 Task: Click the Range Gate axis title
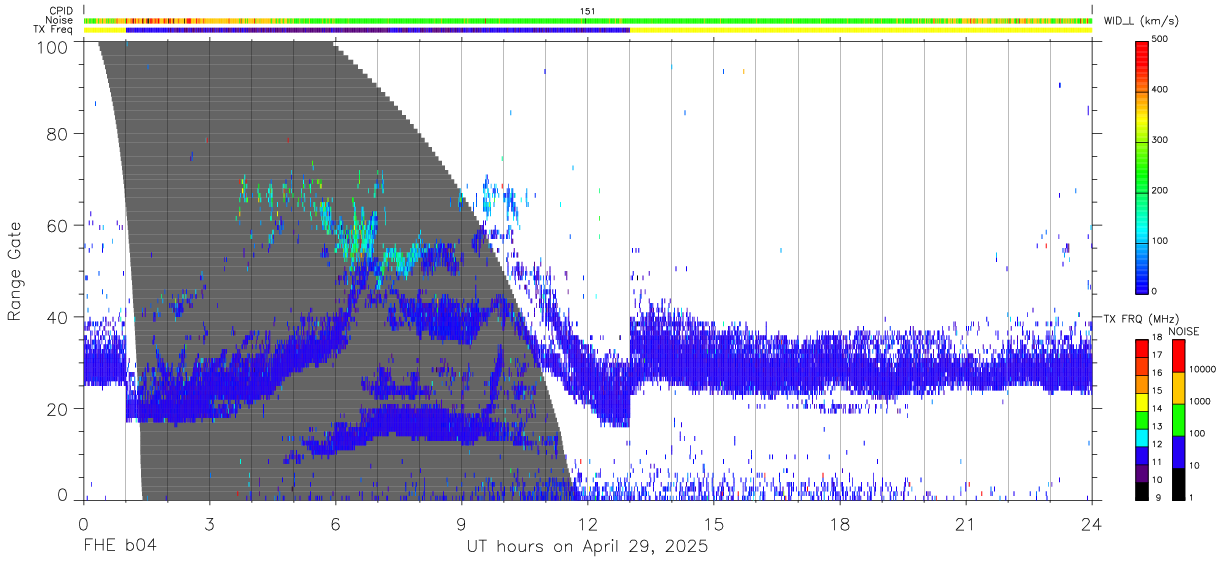click(x=15, y=271)
